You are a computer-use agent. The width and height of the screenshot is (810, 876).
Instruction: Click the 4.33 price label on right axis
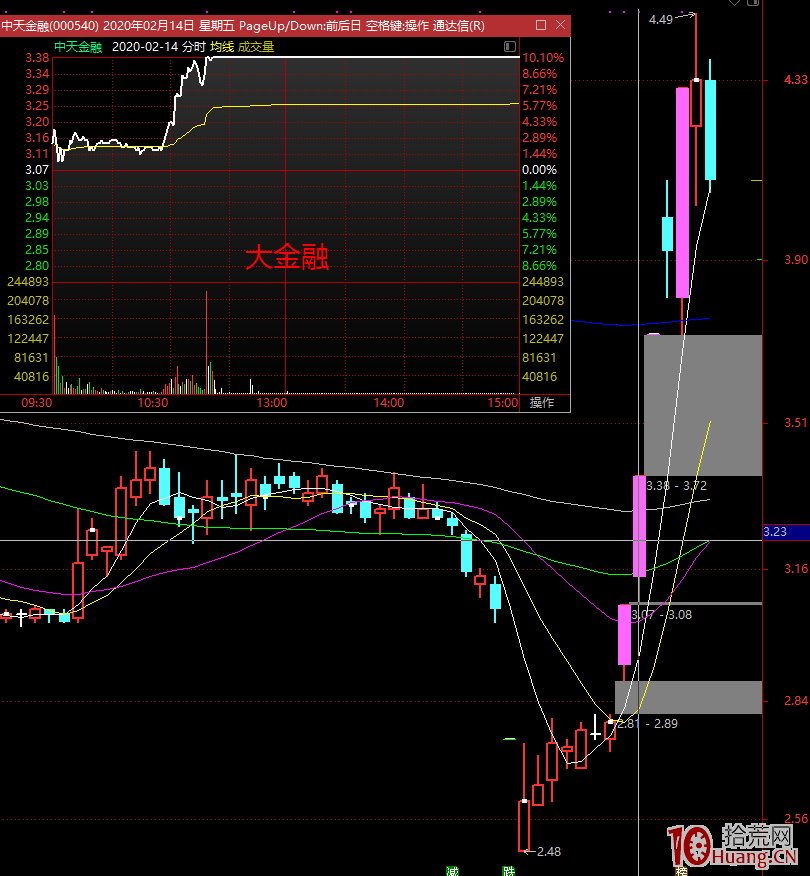[795, 80]
